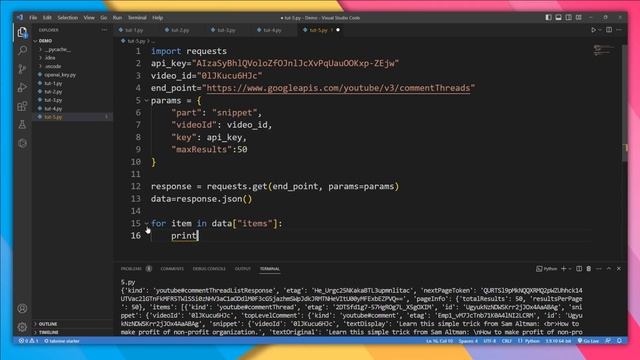This screenshot has width=640, height=360.
Task: Click the Run Python File play button
Action: point(593,30)
